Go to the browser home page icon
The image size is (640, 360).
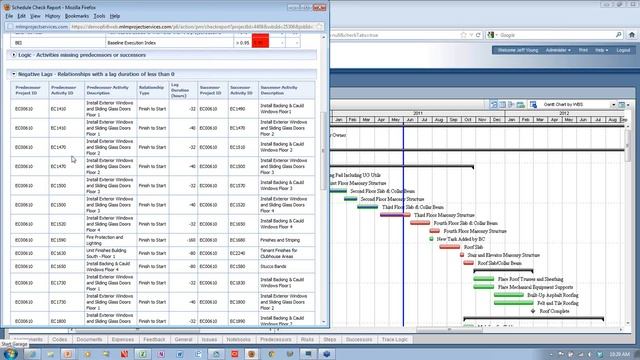coord(631,35)
